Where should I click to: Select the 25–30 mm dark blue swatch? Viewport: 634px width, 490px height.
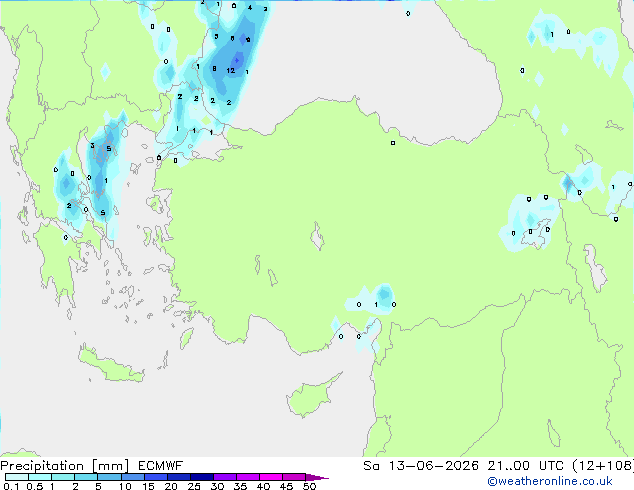click(x=202, y=477)
